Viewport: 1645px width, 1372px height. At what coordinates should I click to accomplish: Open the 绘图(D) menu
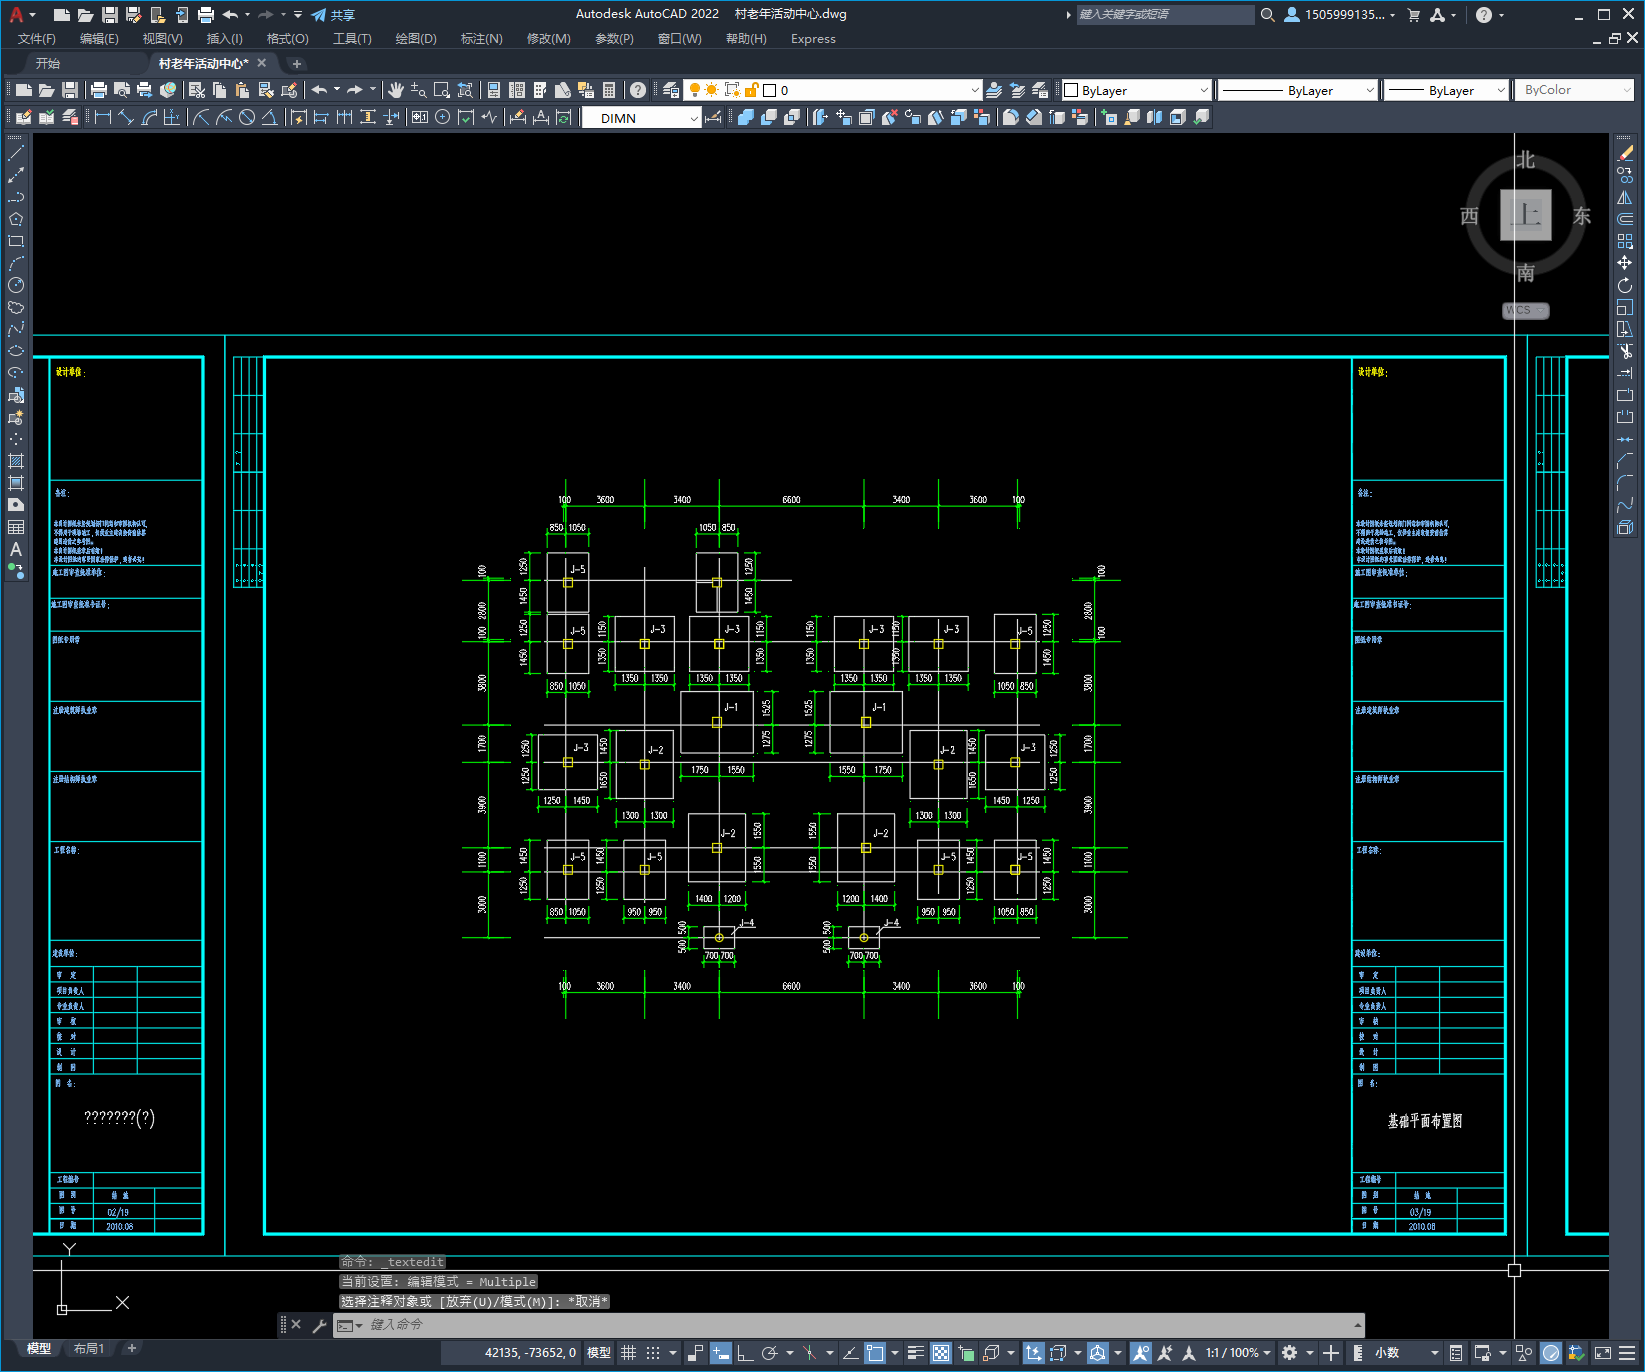(x=416, y=39)
